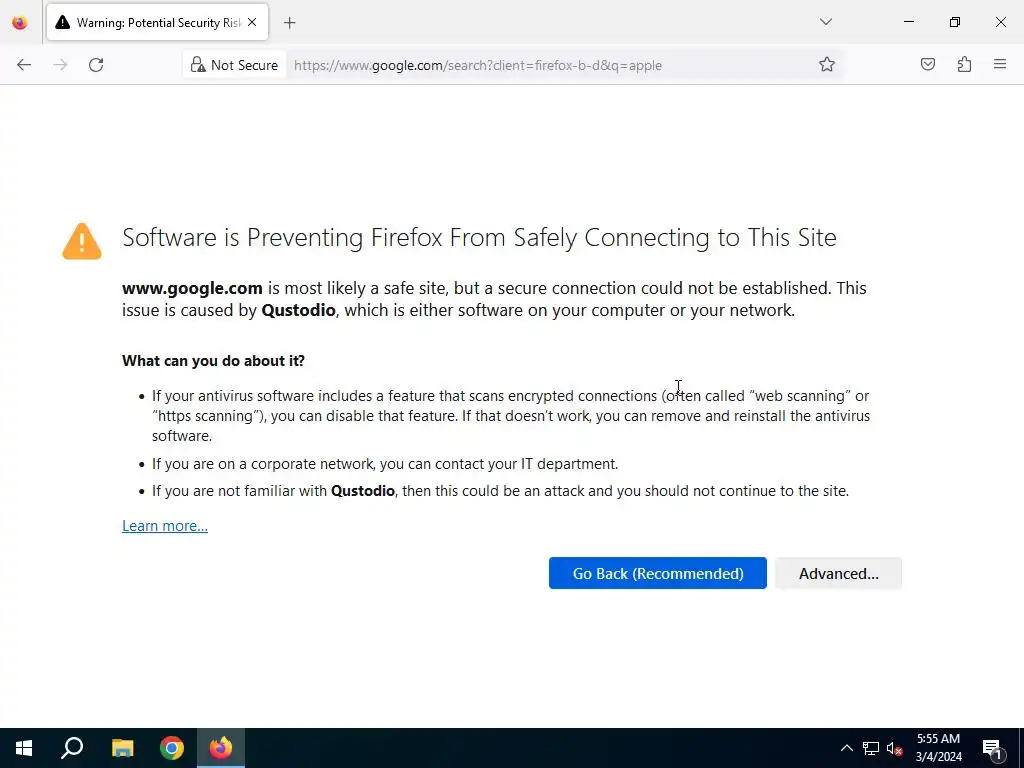The width and height of the screenshot is (1024, 768).
Task: Open the Firefox application menu
Action: point(1000,65)
